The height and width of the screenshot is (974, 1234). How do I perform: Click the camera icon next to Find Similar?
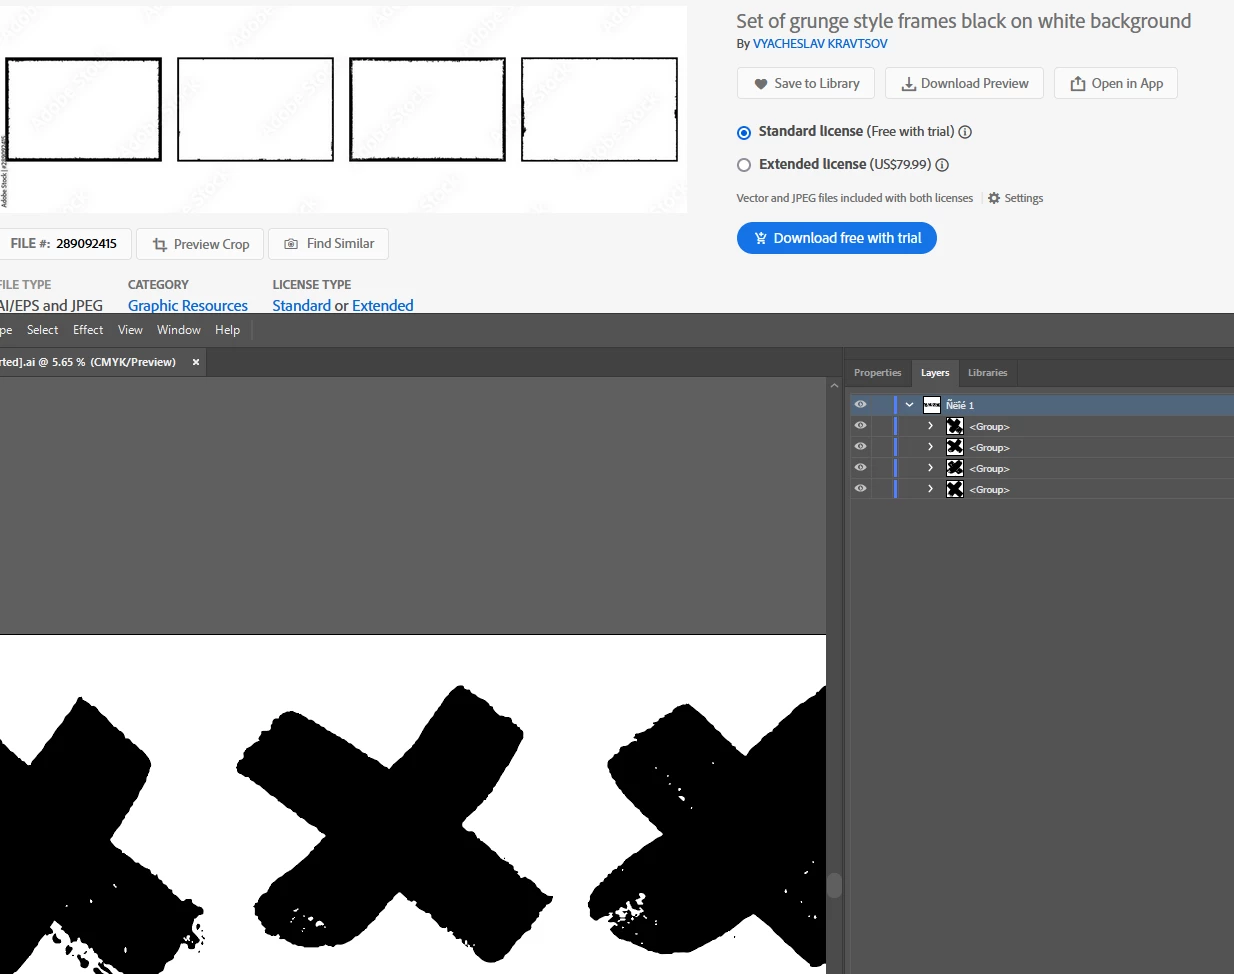click(291, 244)
